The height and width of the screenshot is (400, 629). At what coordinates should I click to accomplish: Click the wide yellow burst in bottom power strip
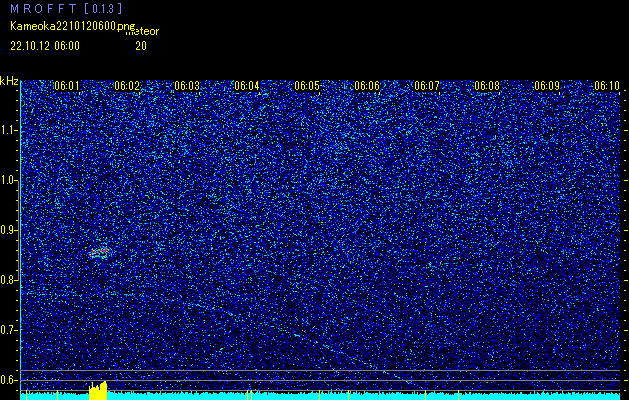(x=98, y=390)
